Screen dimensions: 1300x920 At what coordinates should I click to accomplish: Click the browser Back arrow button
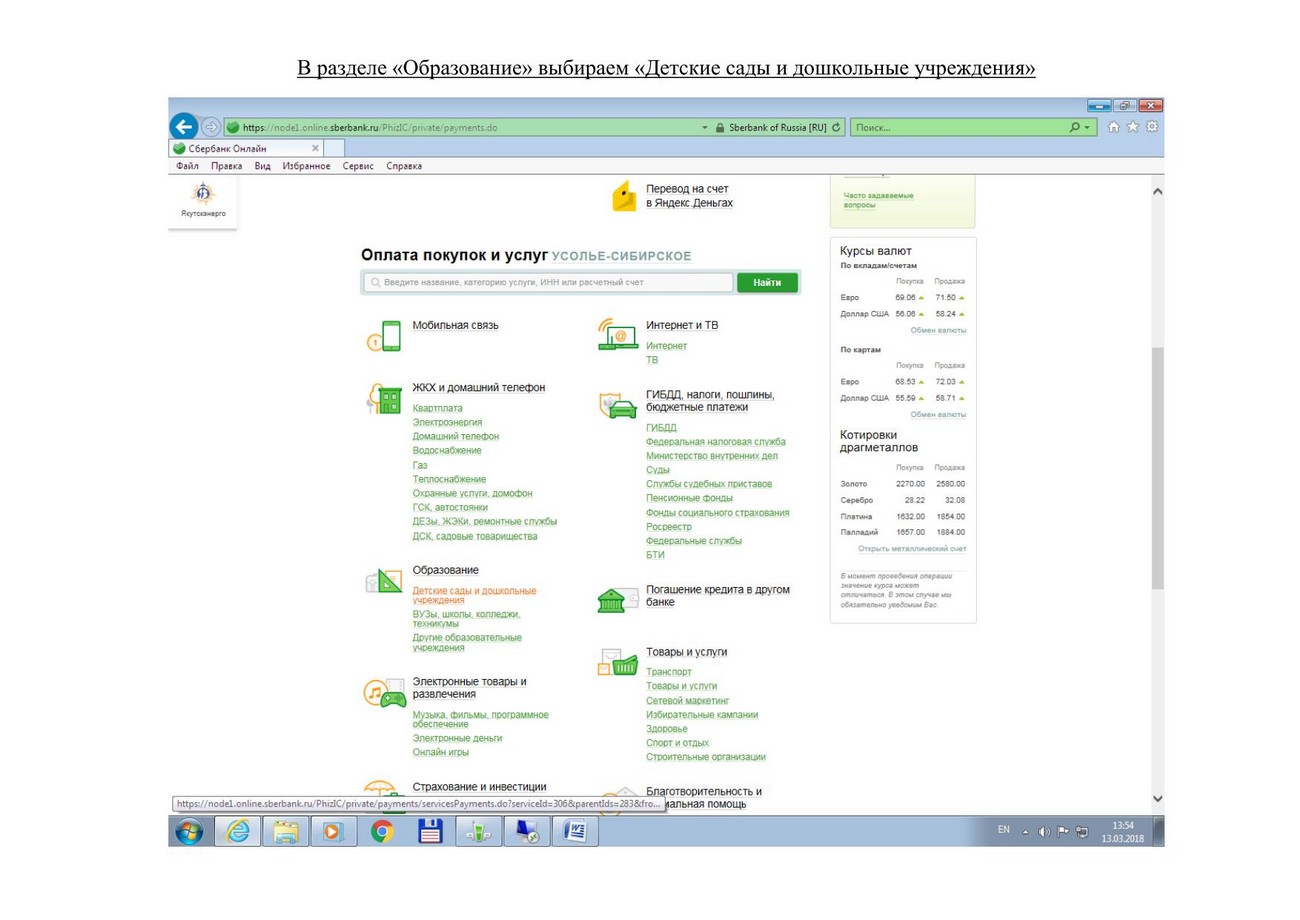click(184, 127)
